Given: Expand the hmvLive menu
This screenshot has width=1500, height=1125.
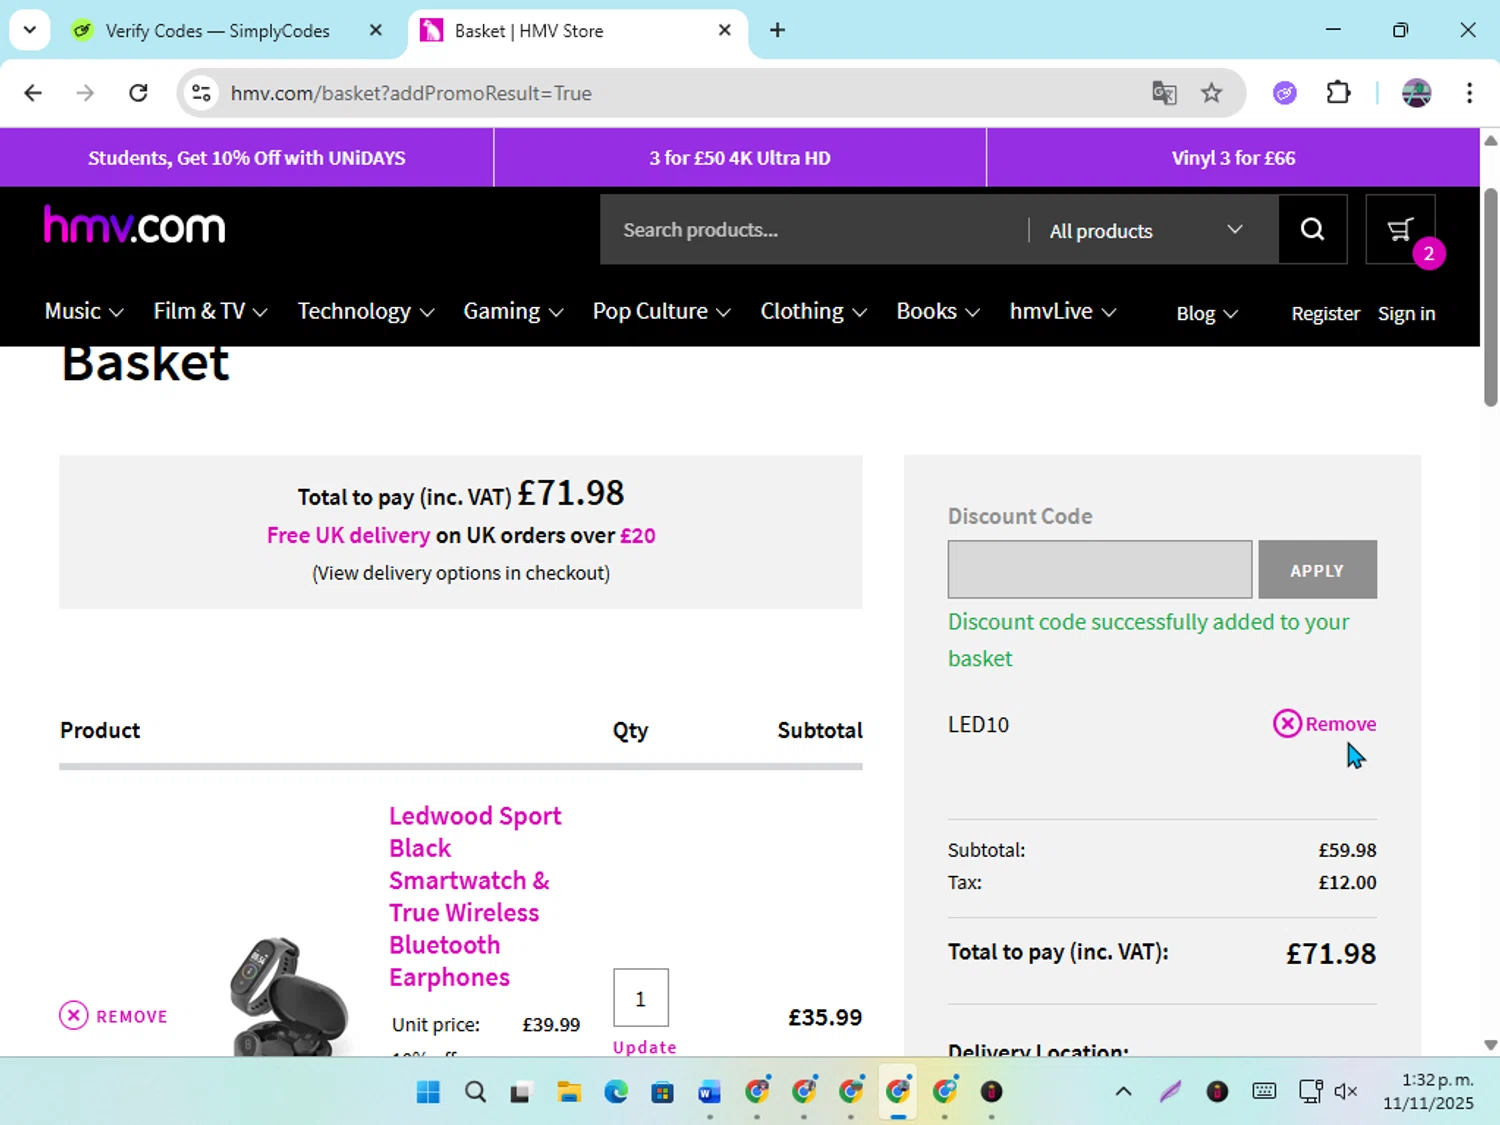Looking at the screenshot, I should click(1063, 311).
